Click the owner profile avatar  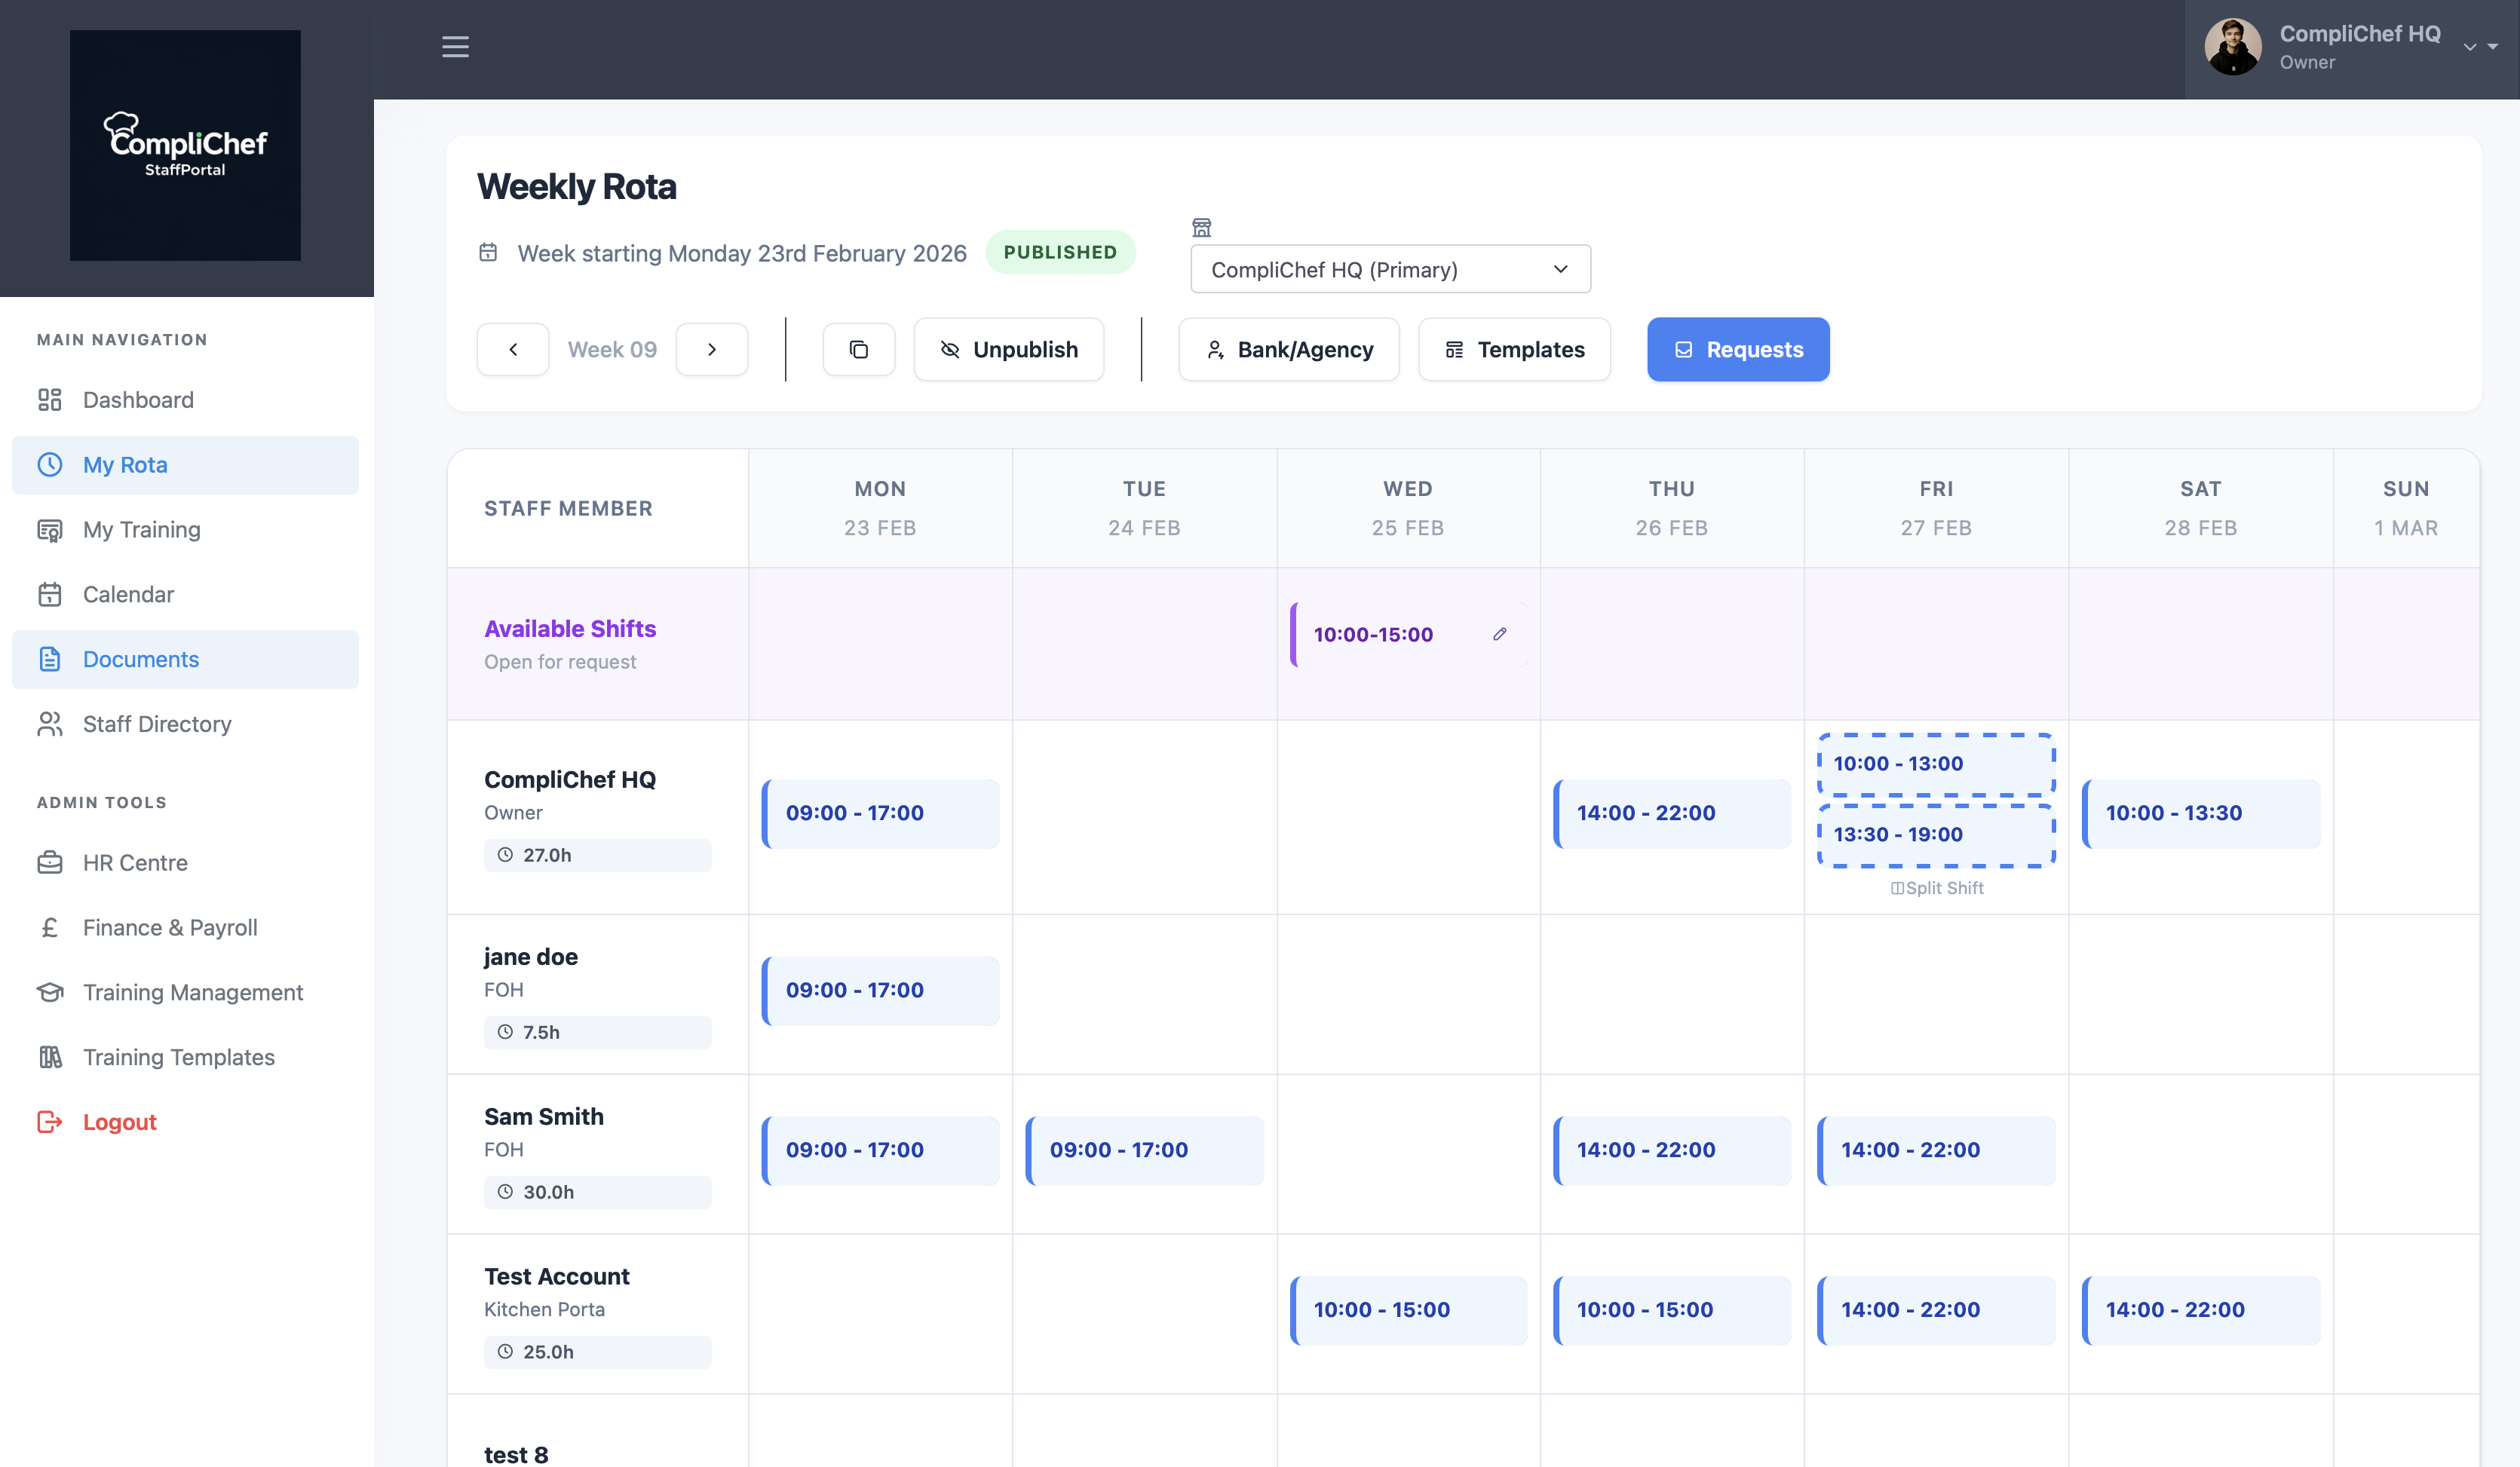click(2232, 47)
